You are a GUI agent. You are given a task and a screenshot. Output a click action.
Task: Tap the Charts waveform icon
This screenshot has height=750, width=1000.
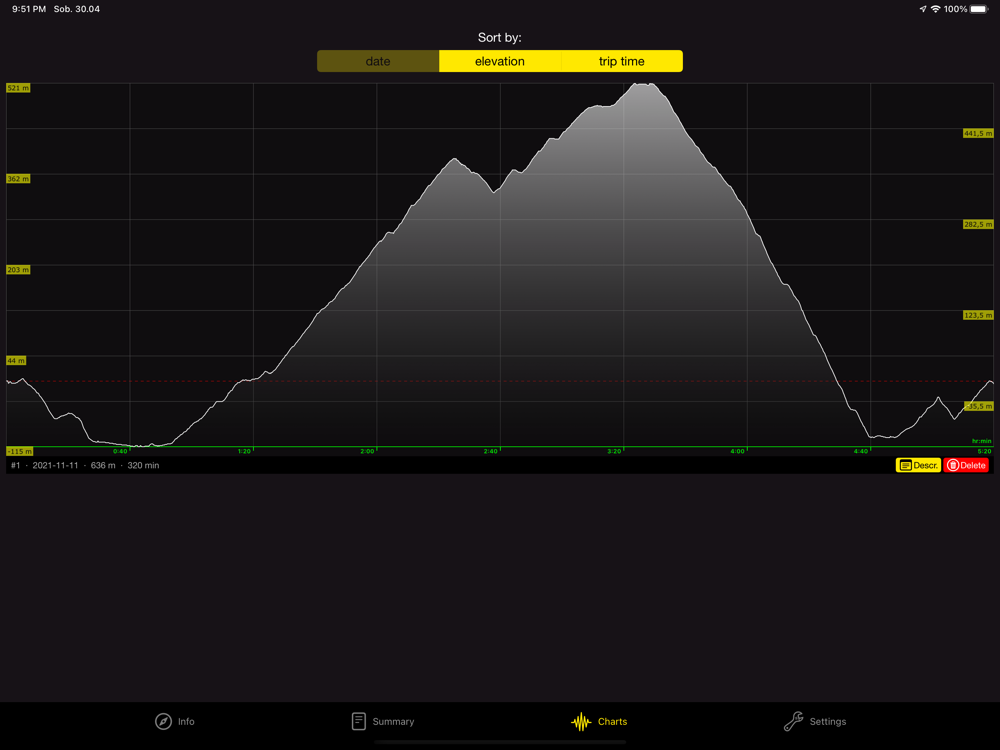pos(581,721)
